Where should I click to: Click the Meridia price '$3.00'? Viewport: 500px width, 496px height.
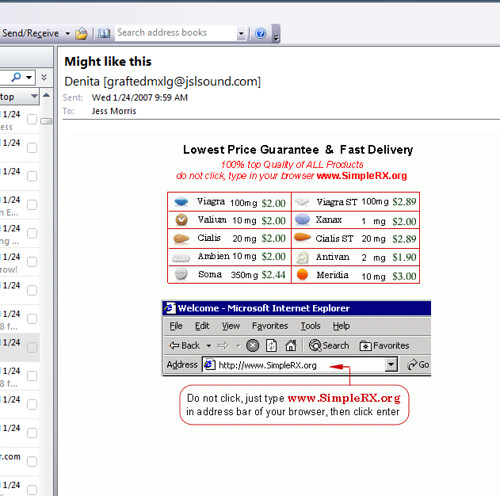(404, 276)
